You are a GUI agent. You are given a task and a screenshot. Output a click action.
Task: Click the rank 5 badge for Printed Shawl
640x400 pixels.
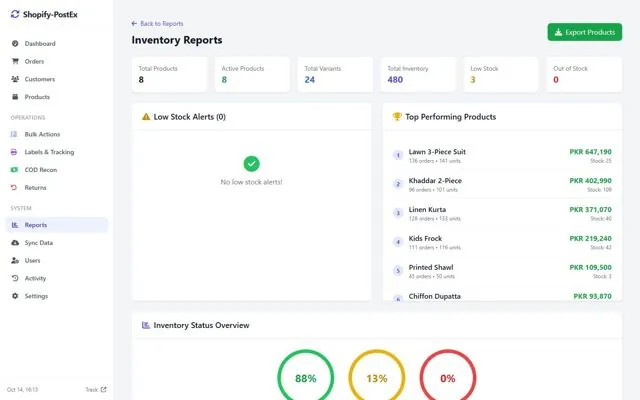398,271
